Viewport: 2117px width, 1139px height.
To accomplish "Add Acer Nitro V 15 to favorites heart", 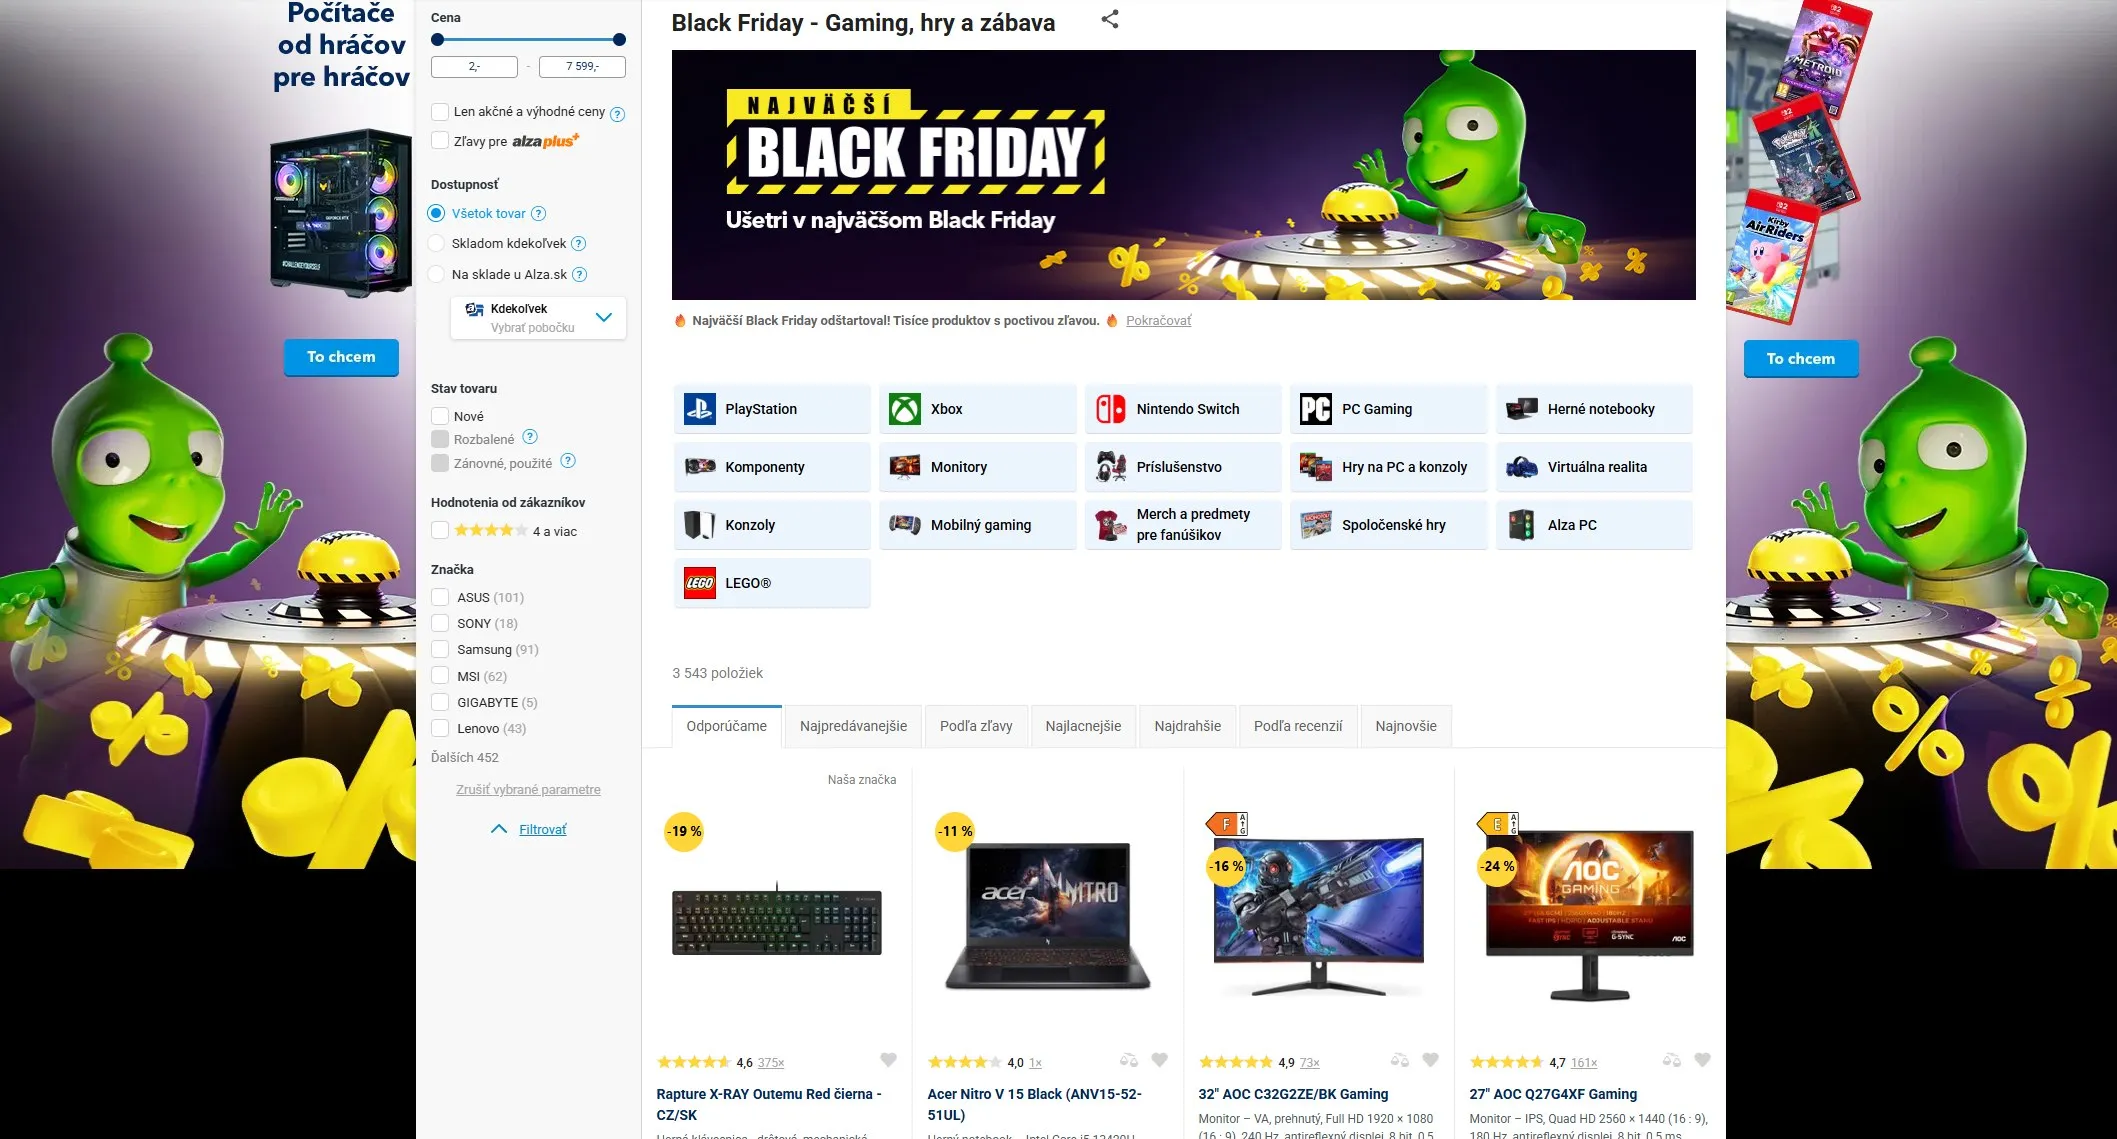I will pyautogui.click(x=1160, y=1059).
